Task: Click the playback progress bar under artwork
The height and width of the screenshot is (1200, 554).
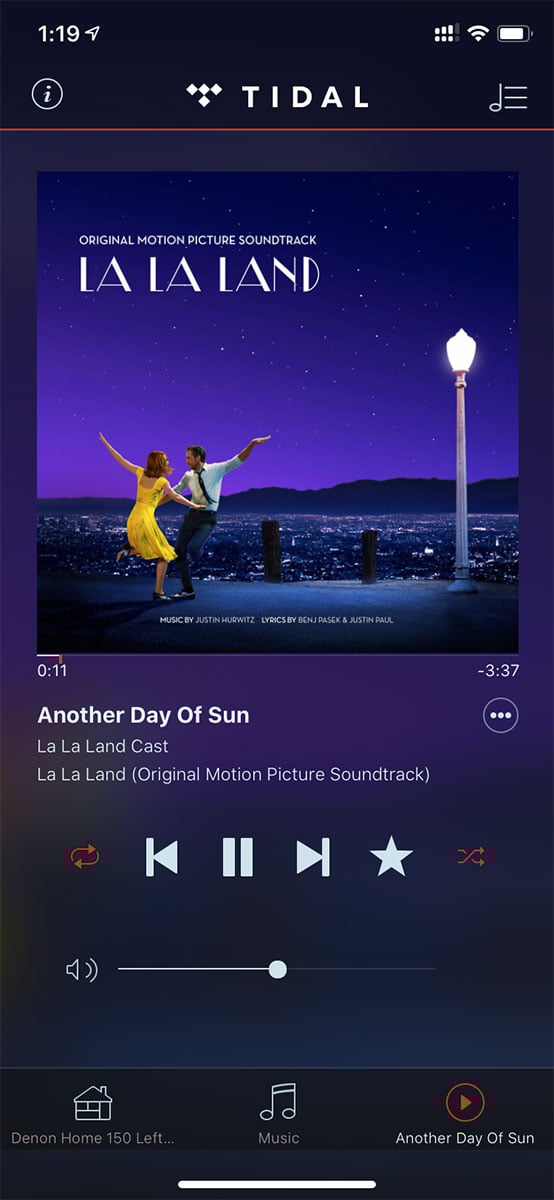Action: 278,656
